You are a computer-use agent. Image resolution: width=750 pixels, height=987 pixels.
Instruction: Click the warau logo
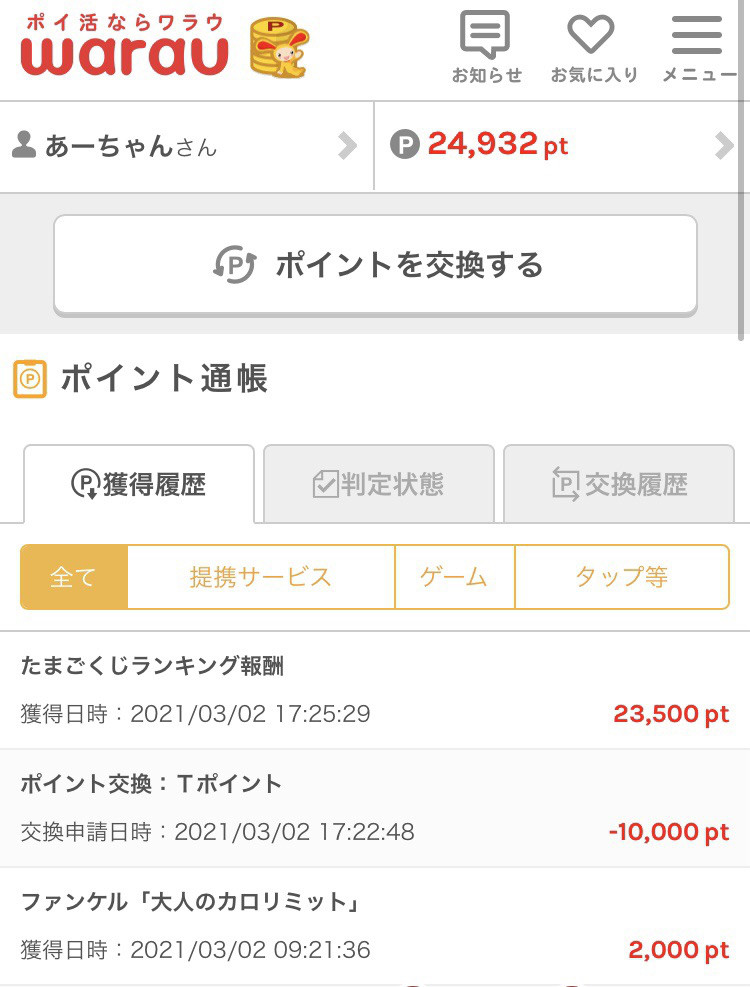pyautogui.click(x=125, y=46)
